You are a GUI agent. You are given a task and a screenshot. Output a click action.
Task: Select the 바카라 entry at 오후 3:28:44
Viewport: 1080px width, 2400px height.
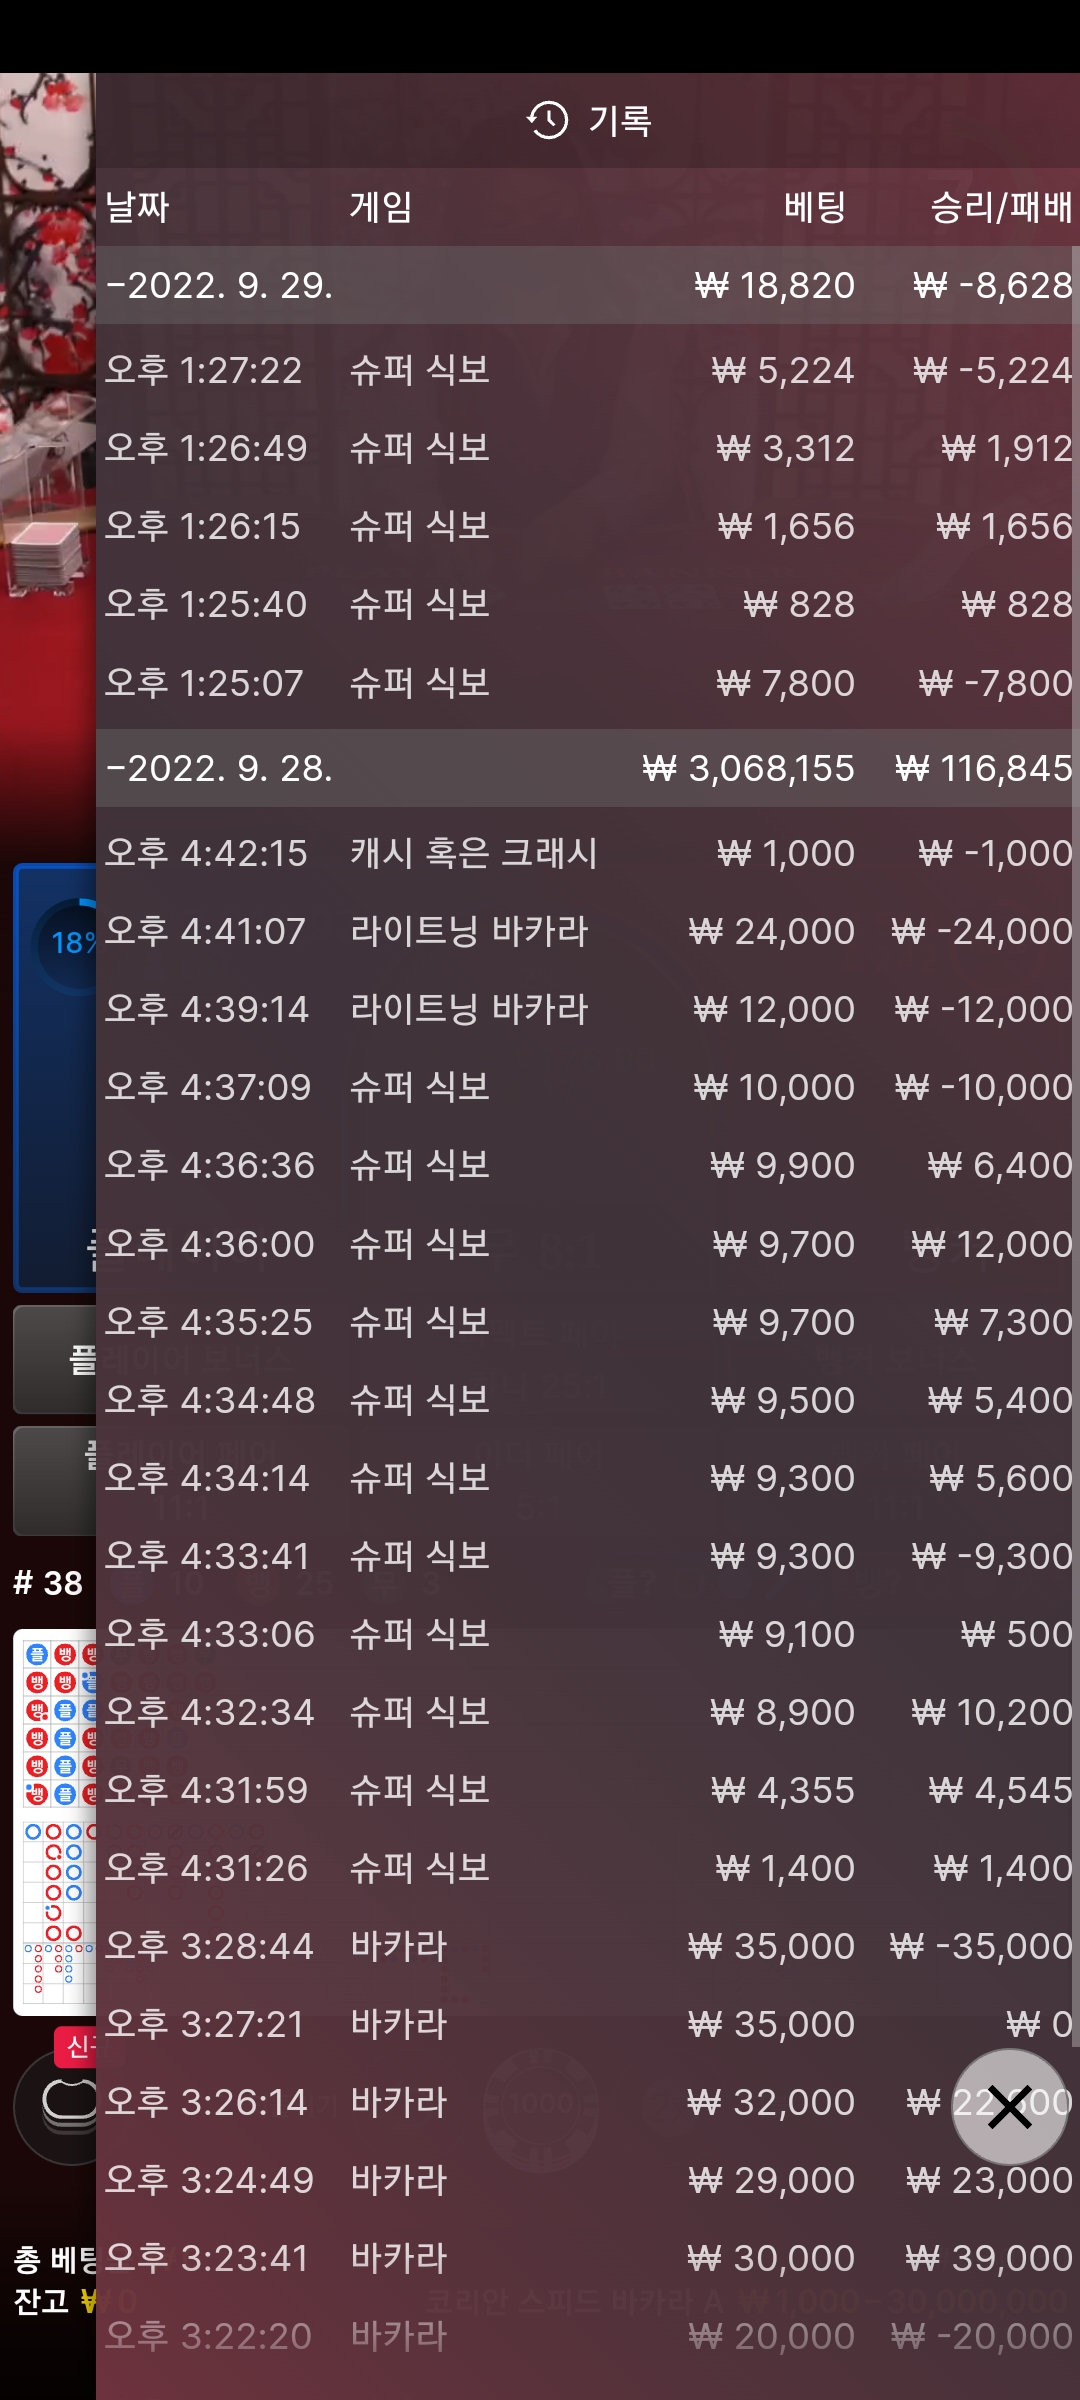pyautogui.click(x=588, y=1946)
